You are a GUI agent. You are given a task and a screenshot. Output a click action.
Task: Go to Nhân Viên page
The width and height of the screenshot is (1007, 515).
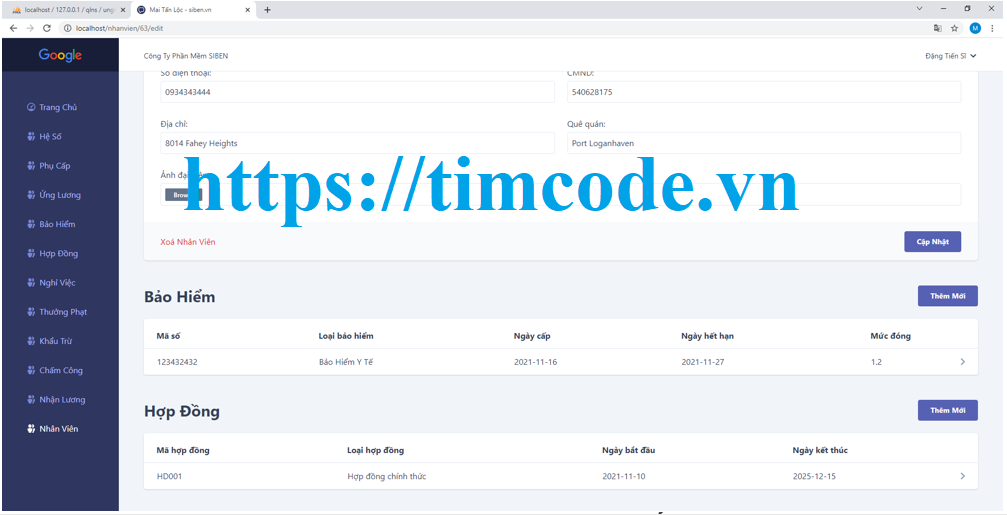coord(58,429)
